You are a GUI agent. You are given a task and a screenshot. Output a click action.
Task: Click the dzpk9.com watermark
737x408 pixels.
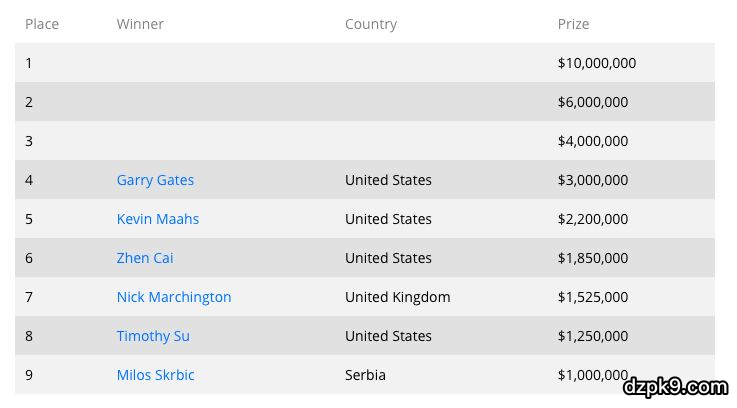coord(674,387)
